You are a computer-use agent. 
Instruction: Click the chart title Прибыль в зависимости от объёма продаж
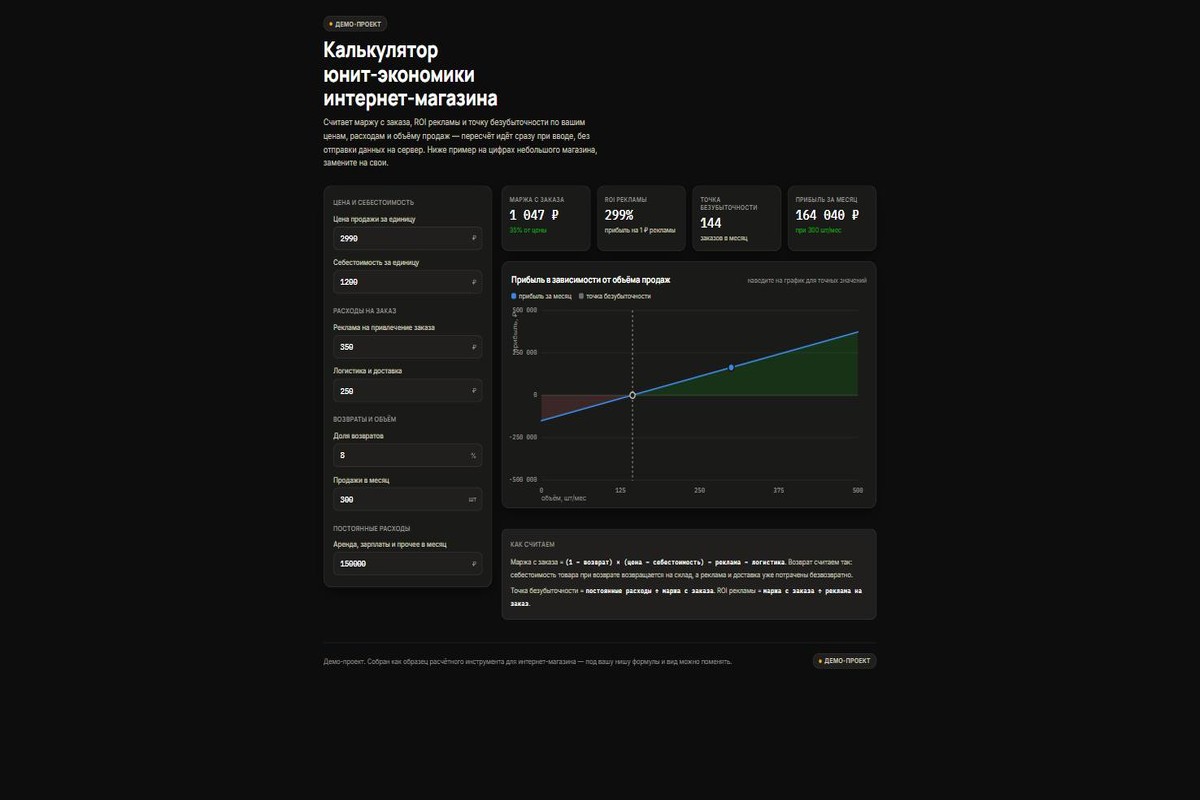[x=591, y=280]
